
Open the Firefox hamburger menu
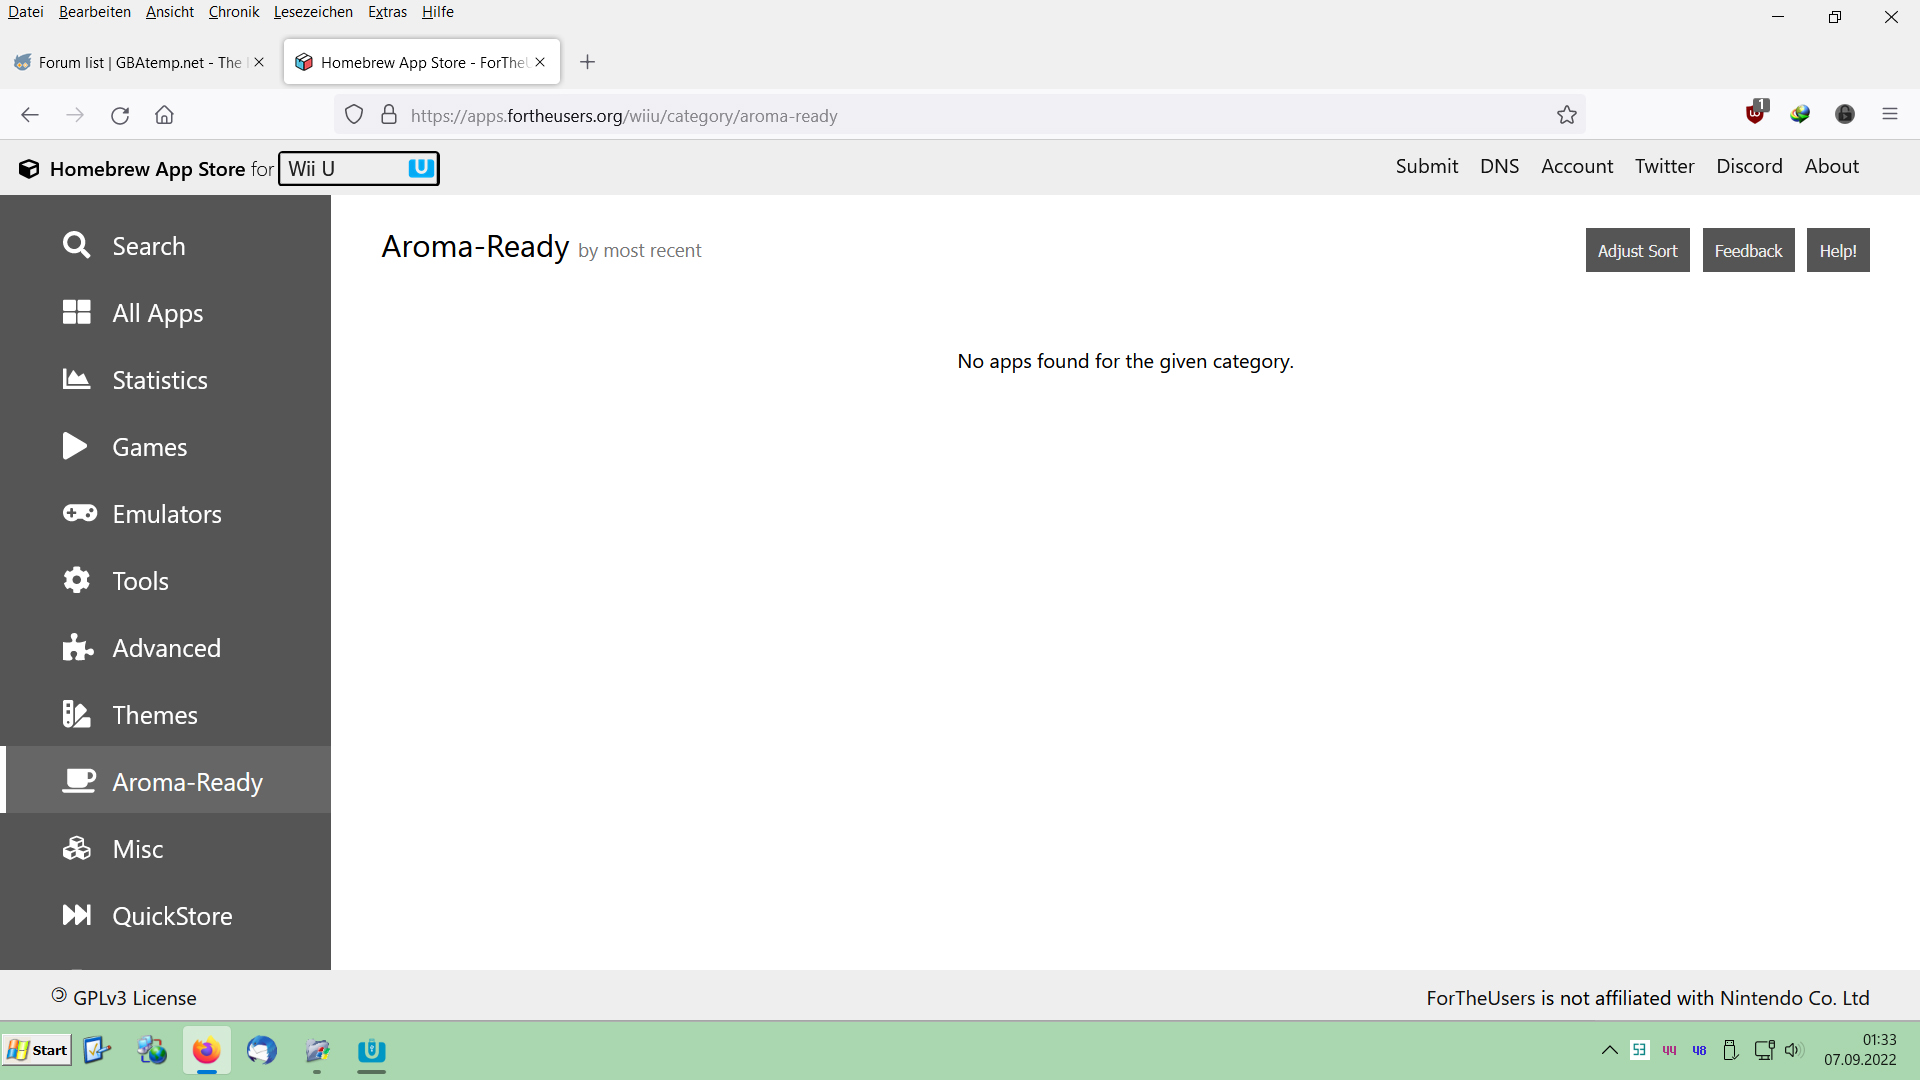1890,114
